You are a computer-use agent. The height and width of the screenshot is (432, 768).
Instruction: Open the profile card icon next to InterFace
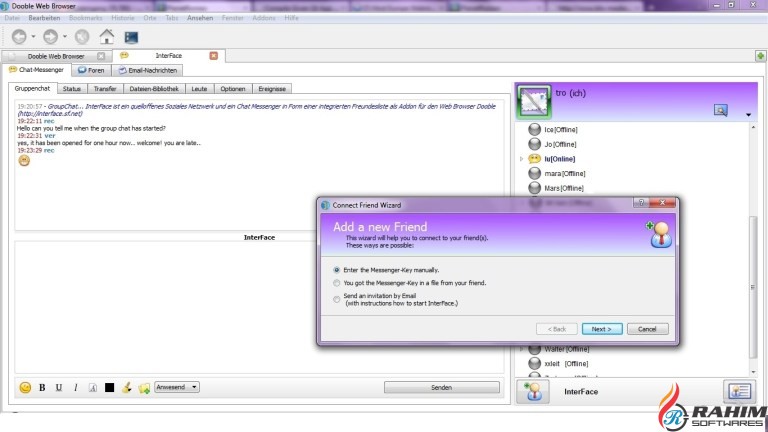[739, 391]
